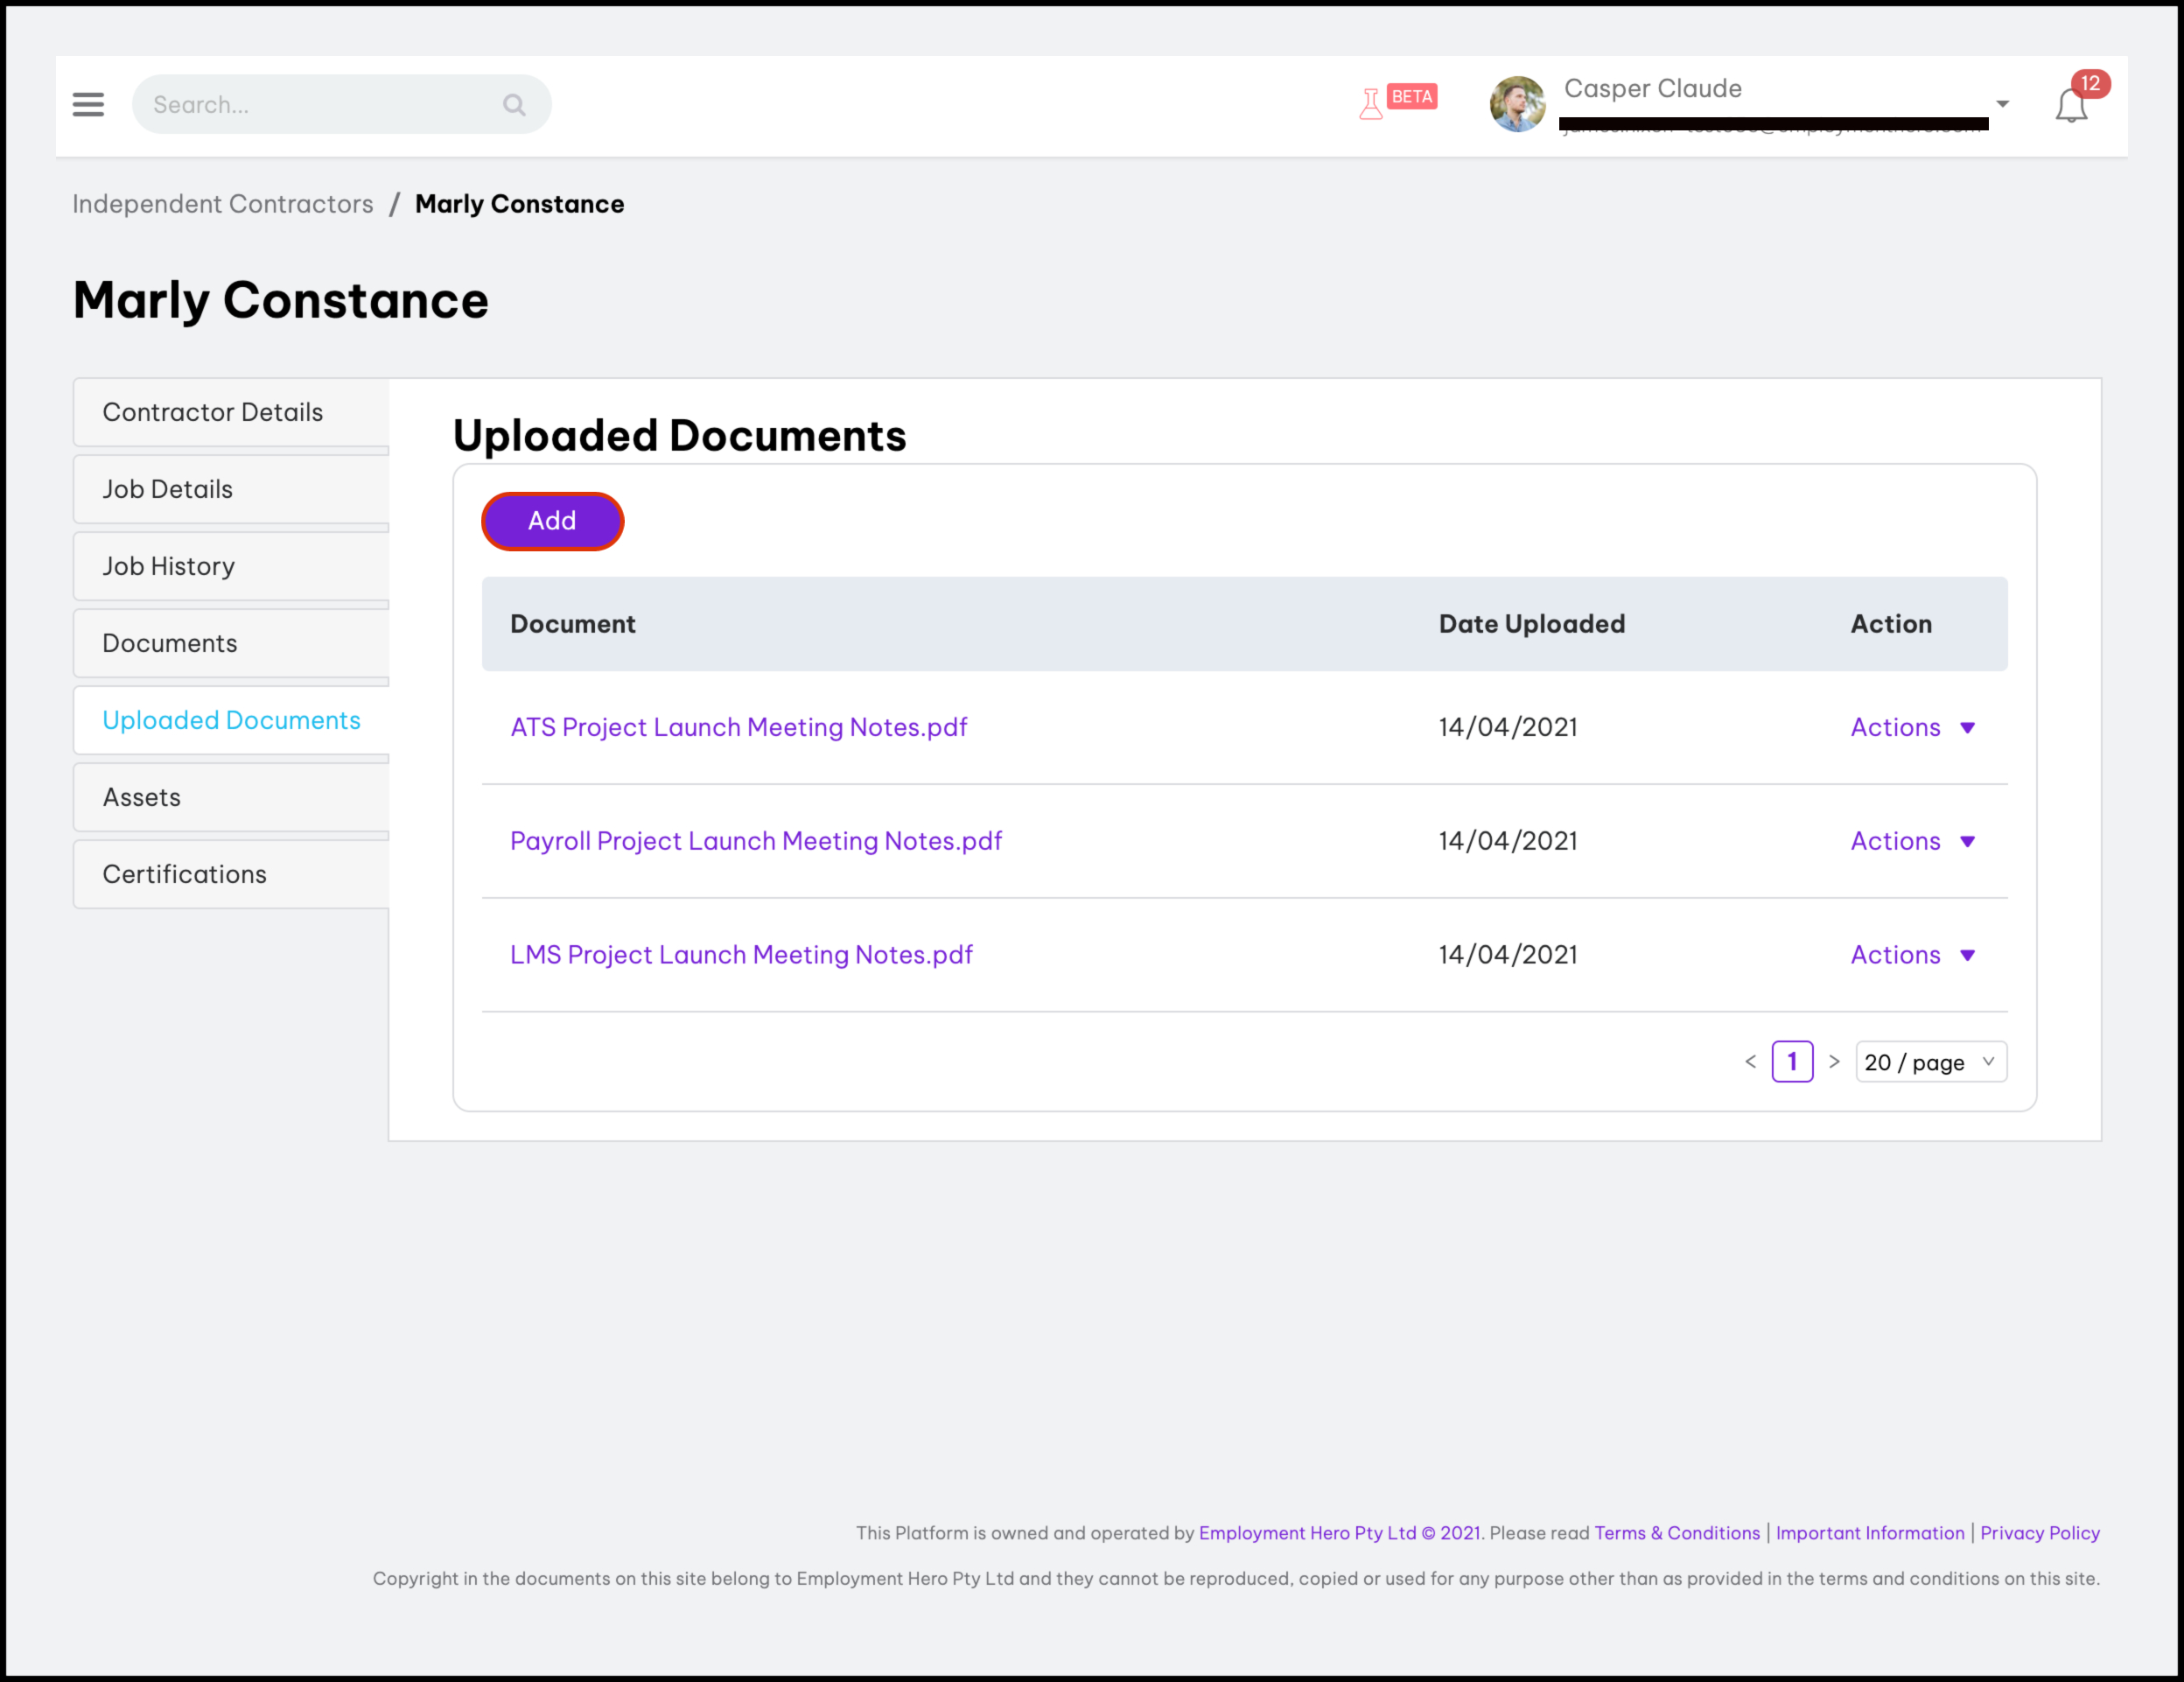
Task: Open Actions dropdown for Payroll Project notes
Action: 1912,841
